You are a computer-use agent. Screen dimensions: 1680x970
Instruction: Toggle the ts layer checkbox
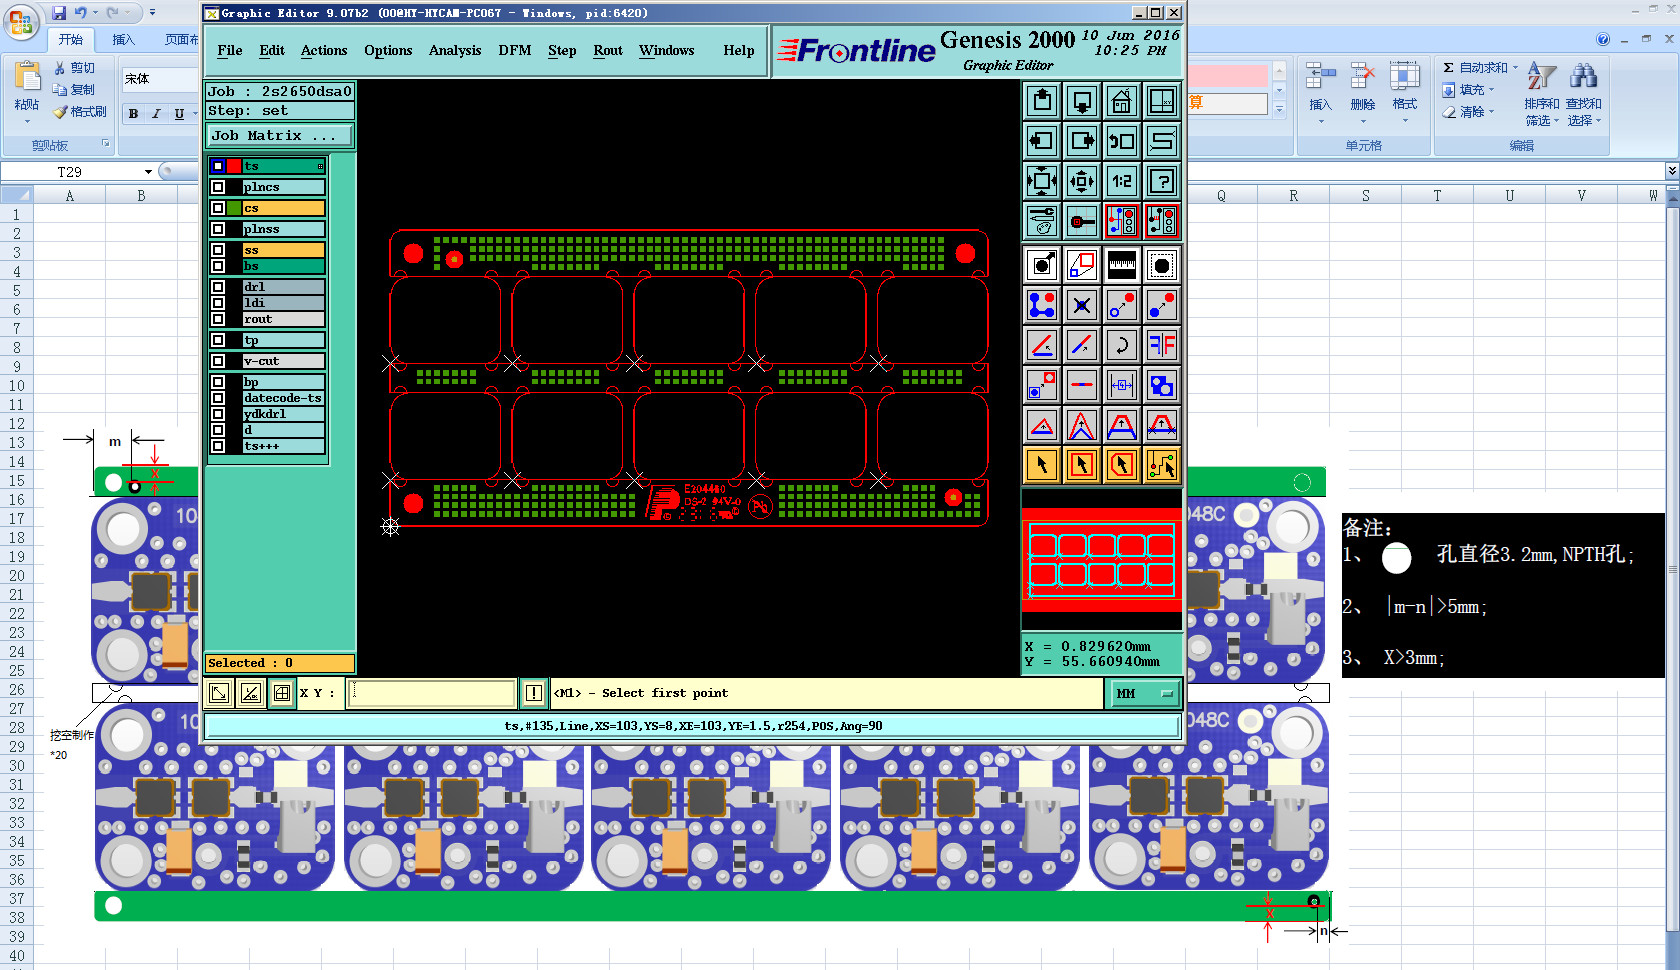pyautogui.click(x=218, y=166)
